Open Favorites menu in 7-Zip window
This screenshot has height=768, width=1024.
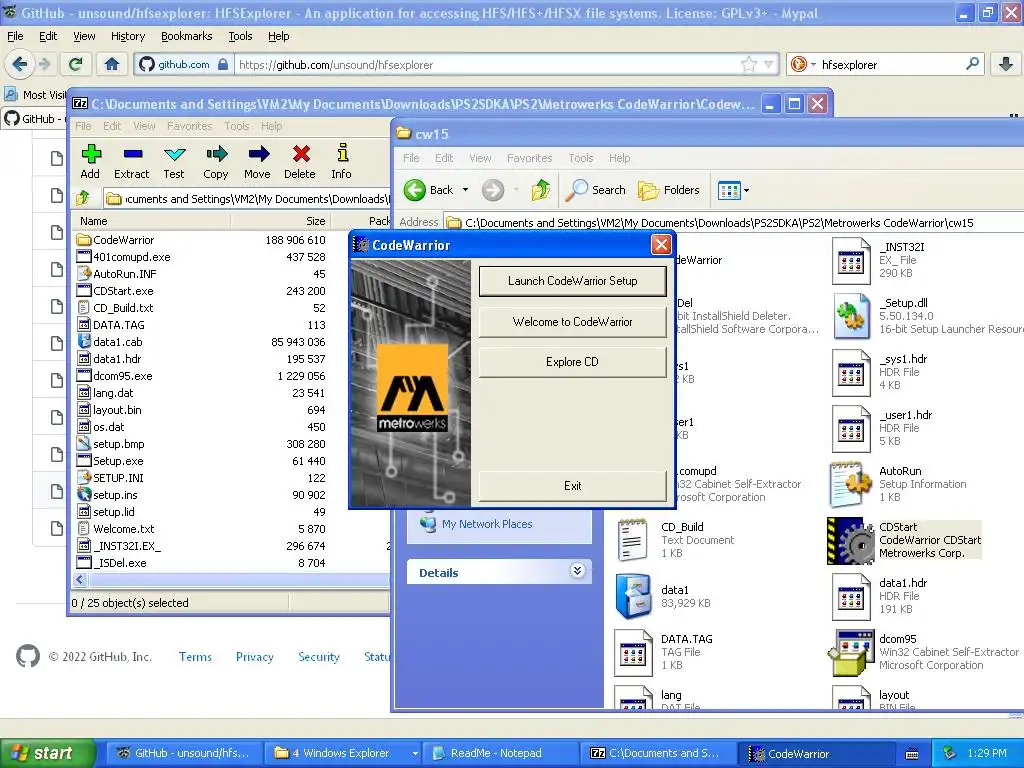189,126
